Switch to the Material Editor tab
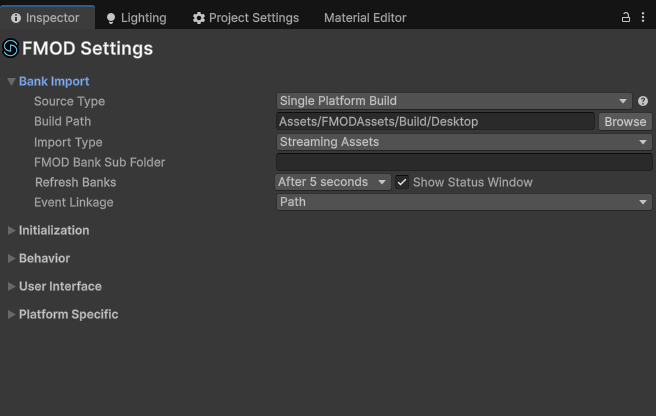This screenshot has height=416, width=656. point(365,18)
